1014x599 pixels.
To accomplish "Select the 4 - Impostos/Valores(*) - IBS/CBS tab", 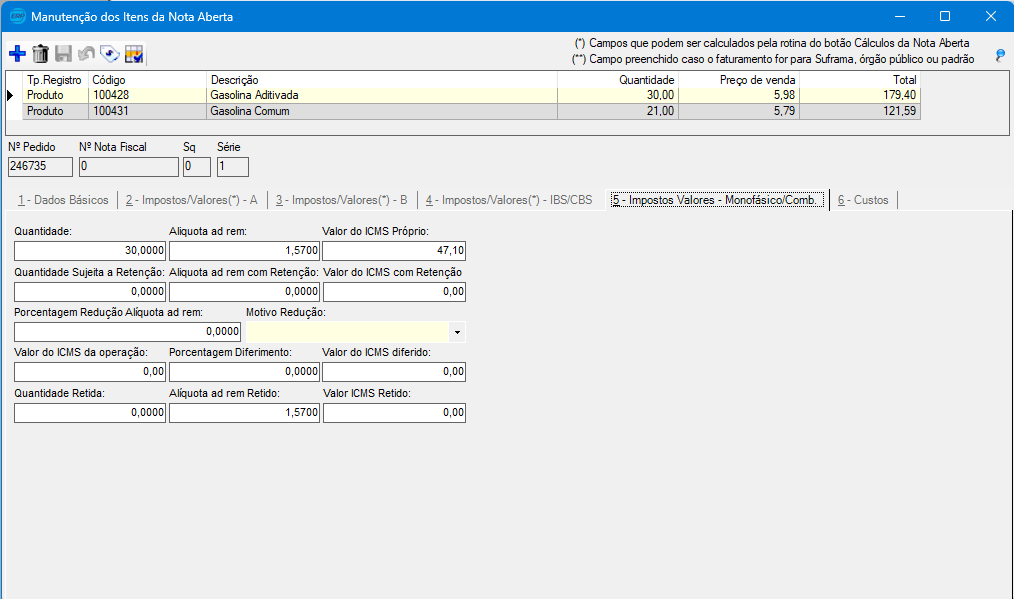I will (x=508, y=200).
